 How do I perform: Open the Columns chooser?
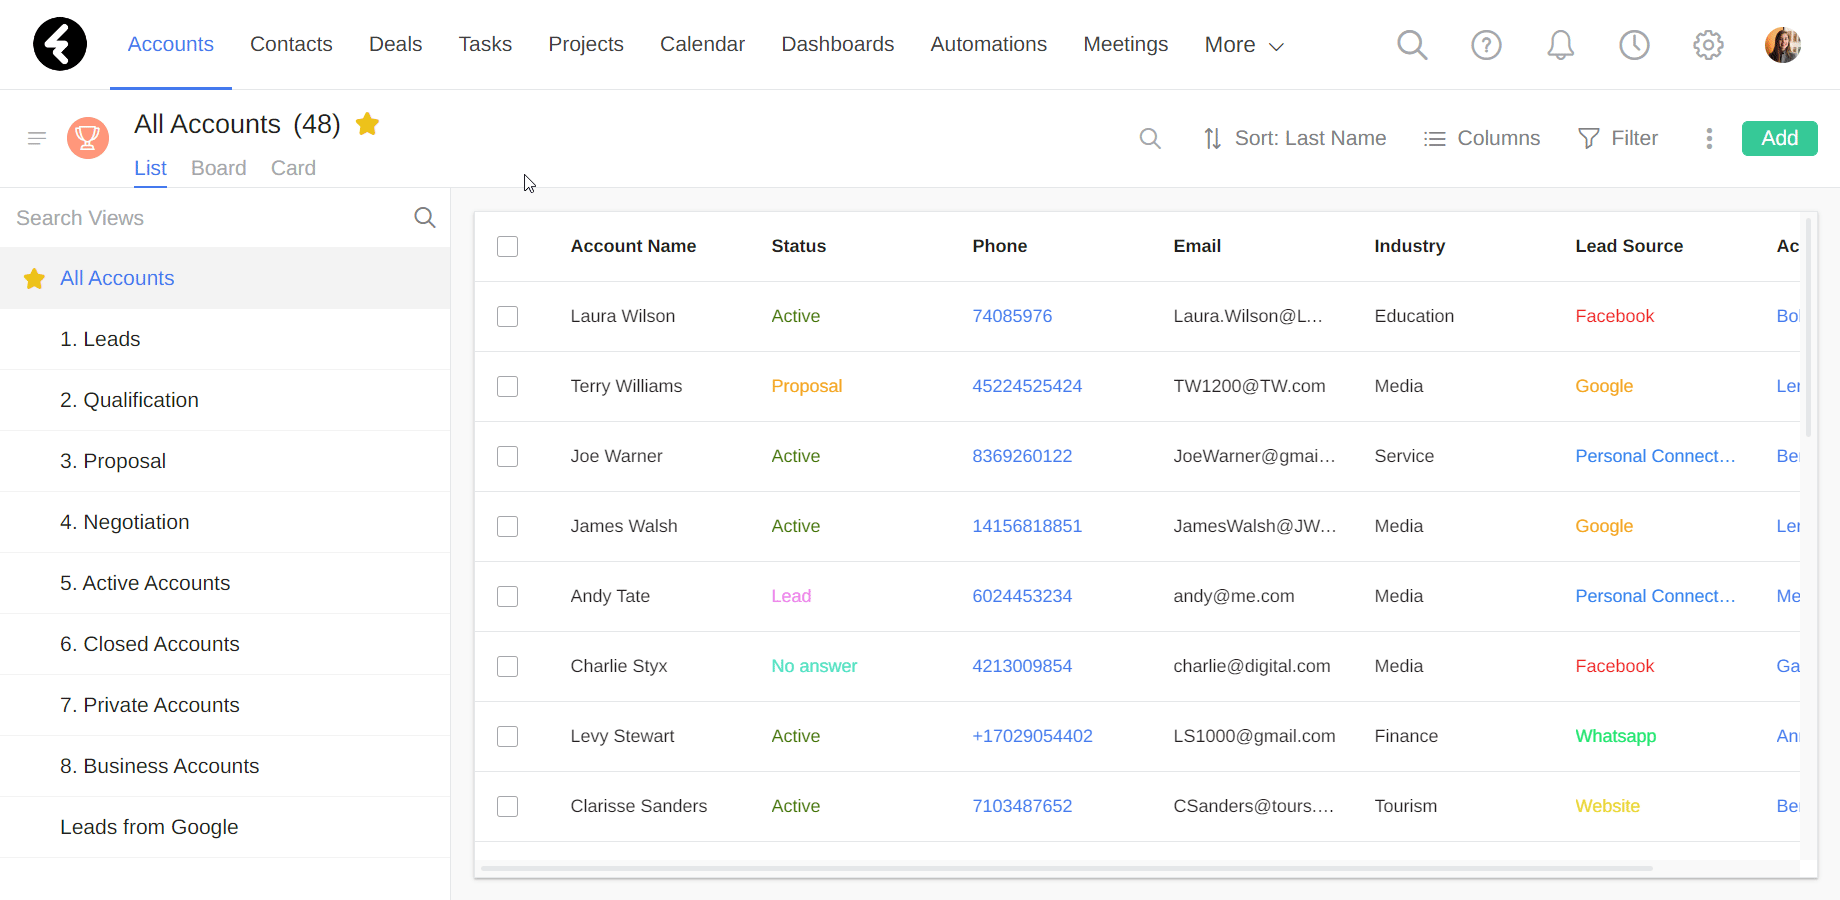(1482, 138)
